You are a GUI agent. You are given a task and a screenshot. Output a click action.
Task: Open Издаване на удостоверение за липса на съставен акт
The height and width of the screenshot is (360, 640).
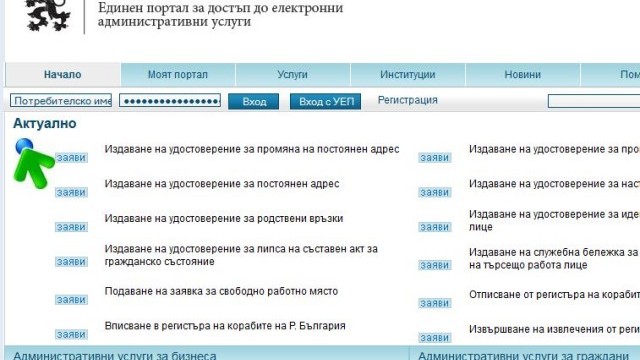[241, 255]
